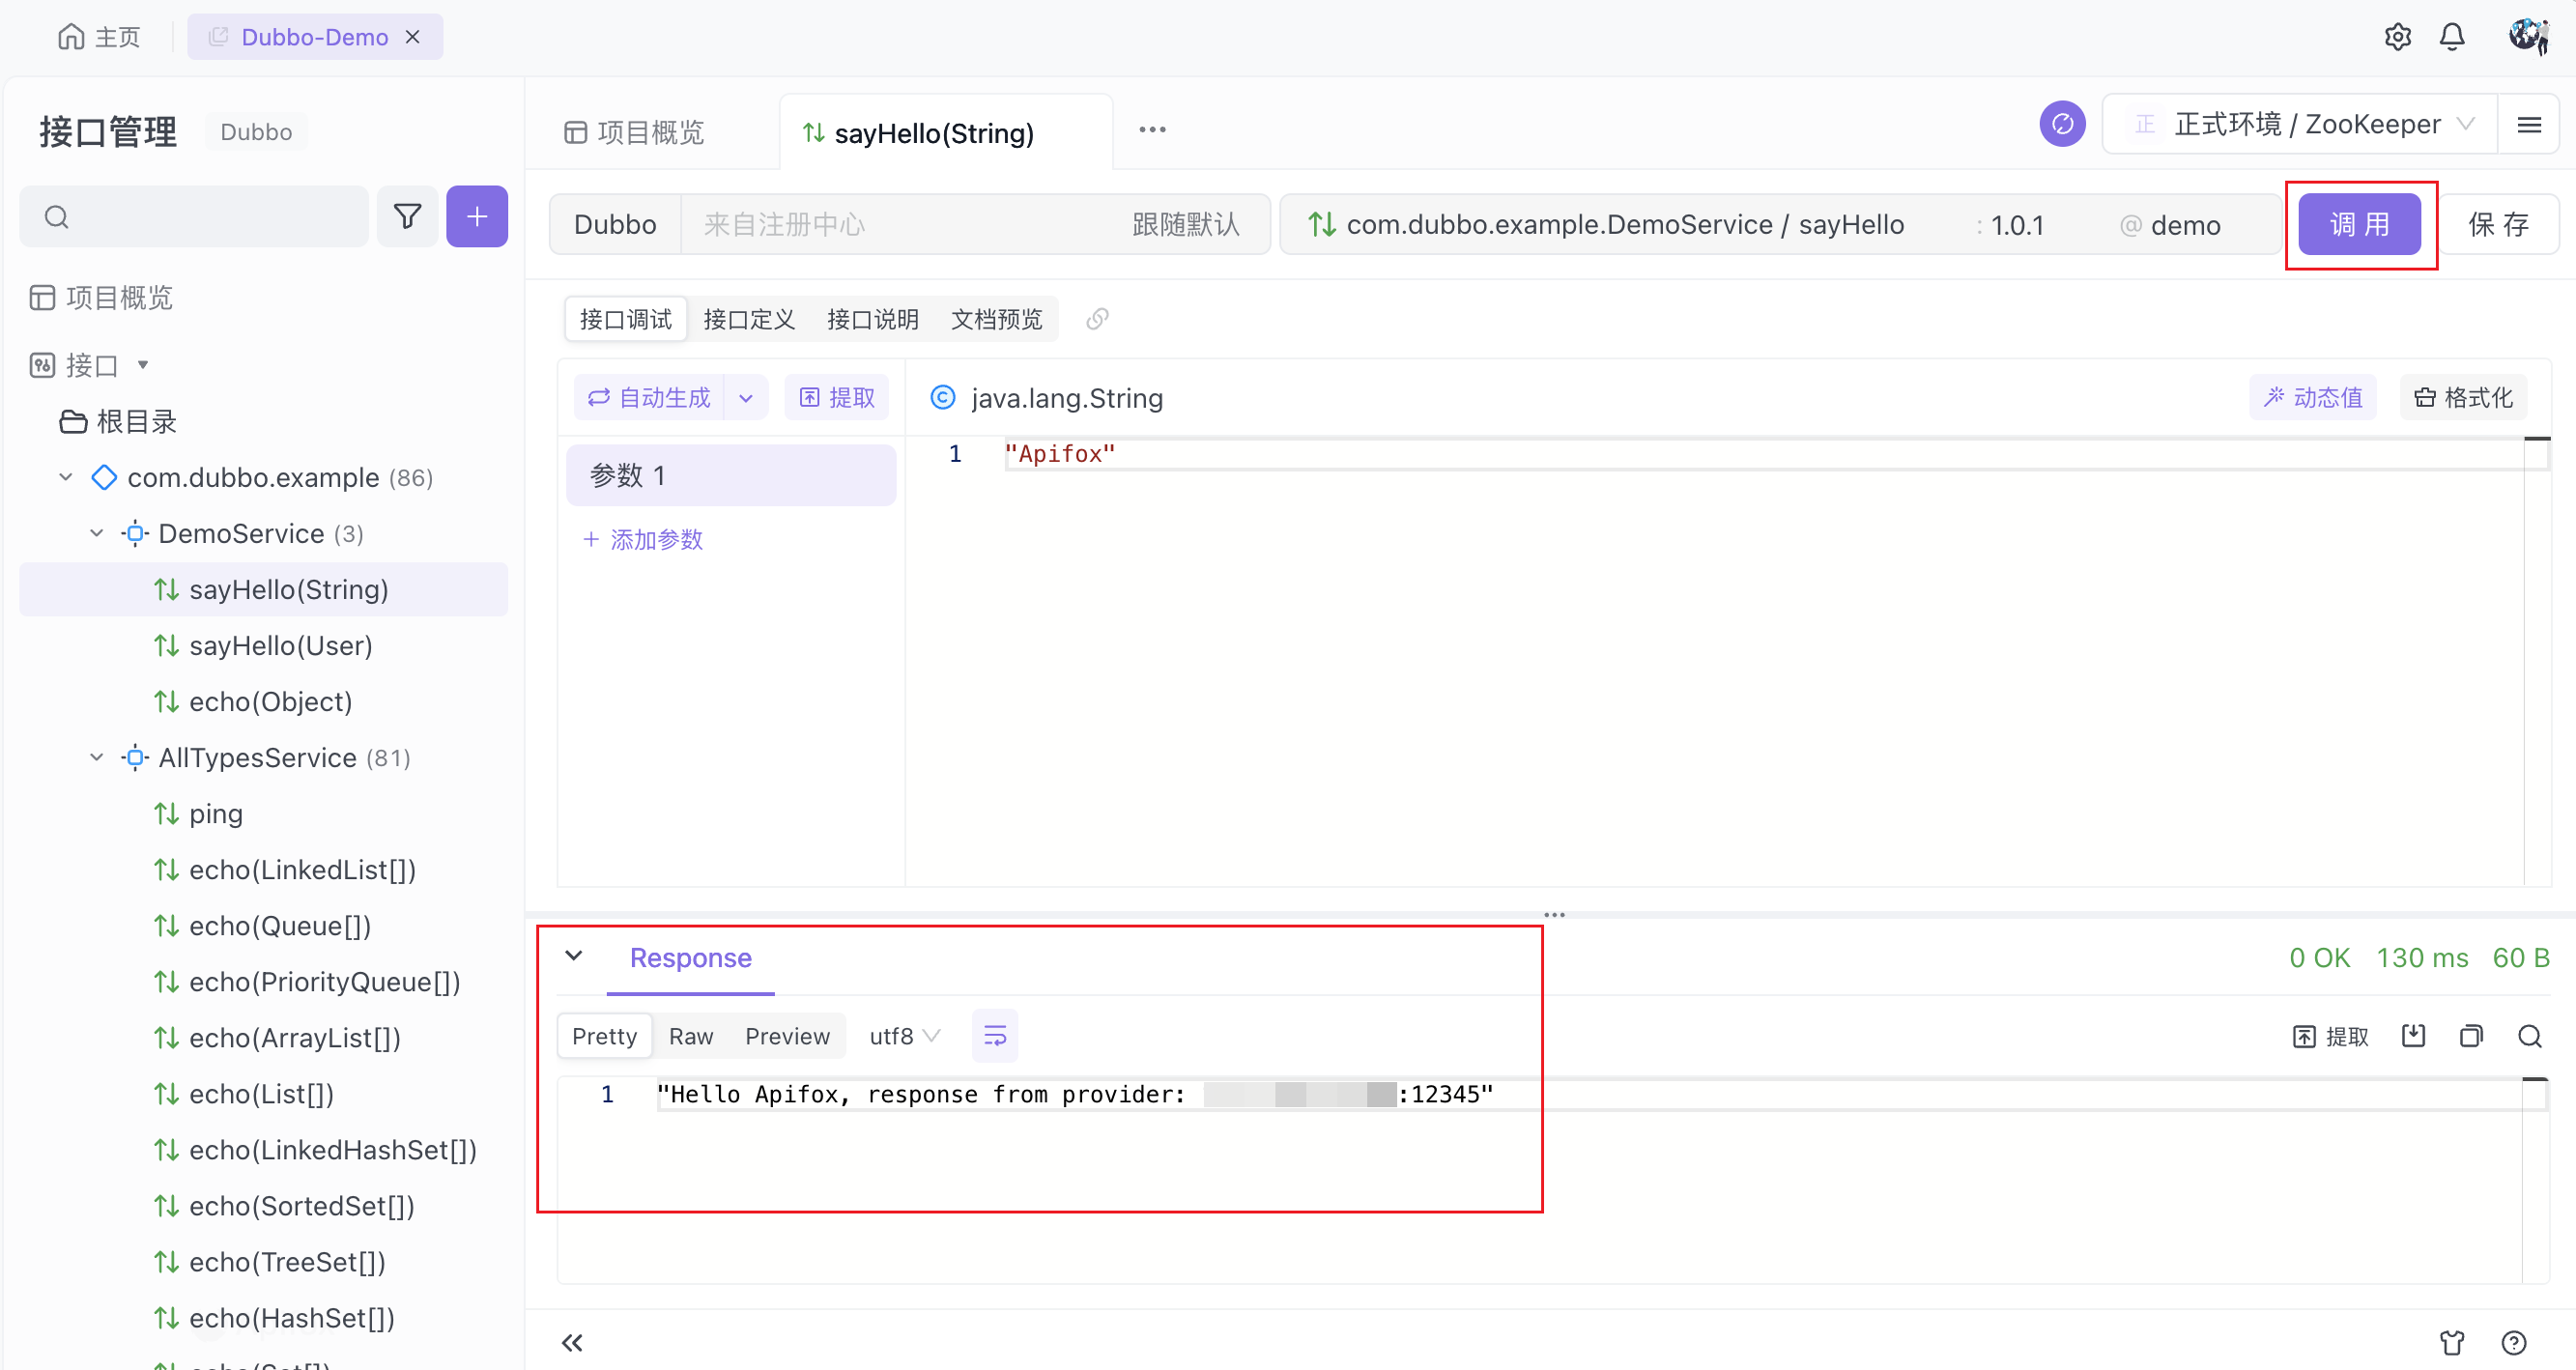Image resolution: width=2576 pixels, height=1370 pixels.
Task: Click the 调用 invoke button
Action: pyautogui.click(x=2359, y=224)
